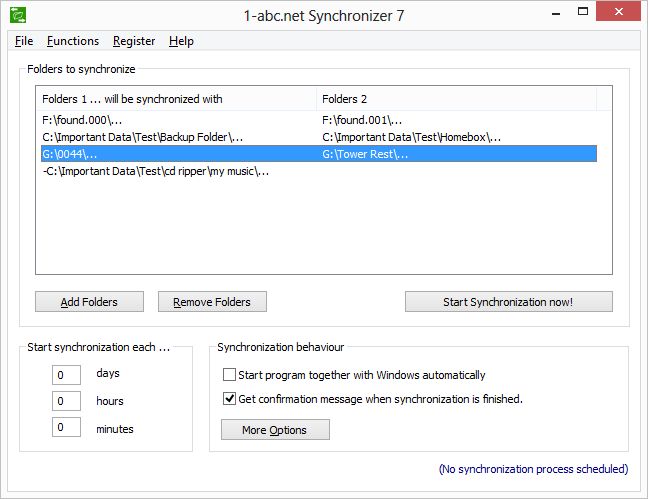
Task: Open the Register menu
Action: [134, 41]
